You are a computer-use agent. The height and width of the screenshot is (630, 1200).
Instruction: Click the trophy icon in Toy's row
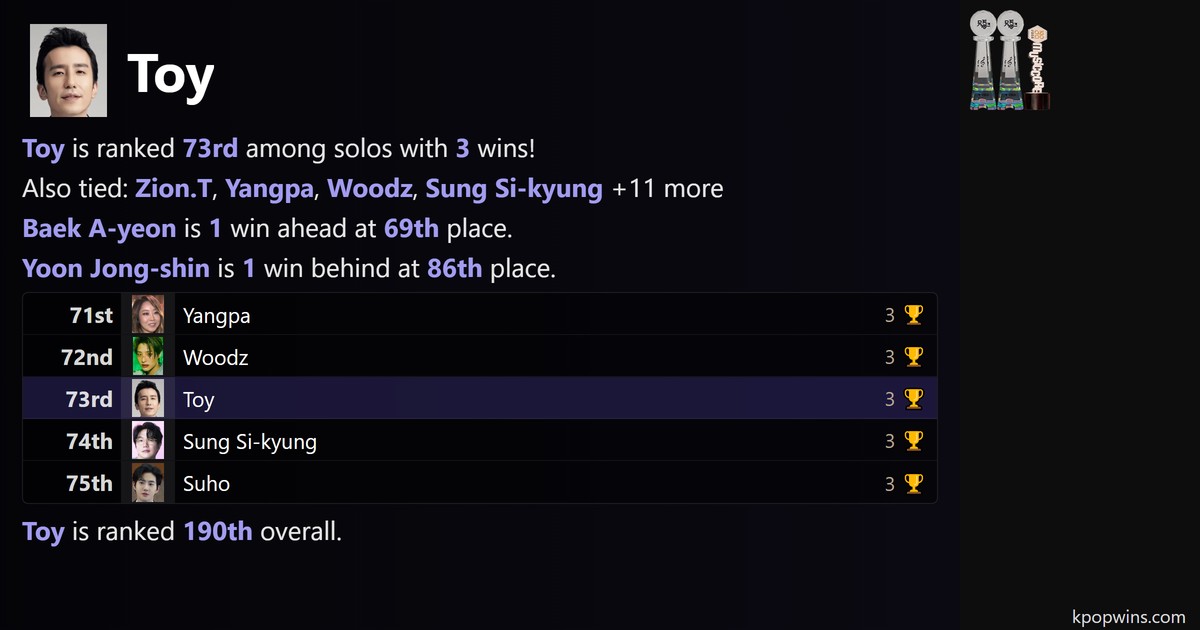coord(913,400)
